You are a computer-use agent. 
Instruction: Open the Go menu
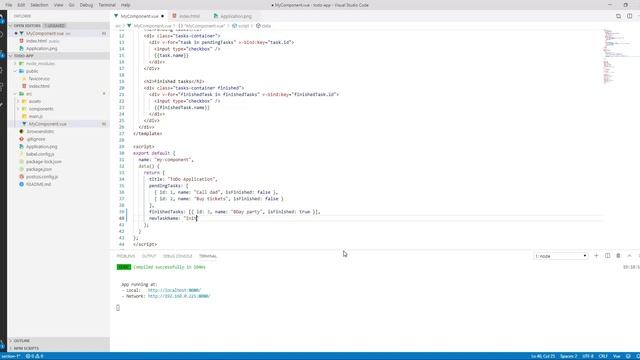click(x=71, y=5)
